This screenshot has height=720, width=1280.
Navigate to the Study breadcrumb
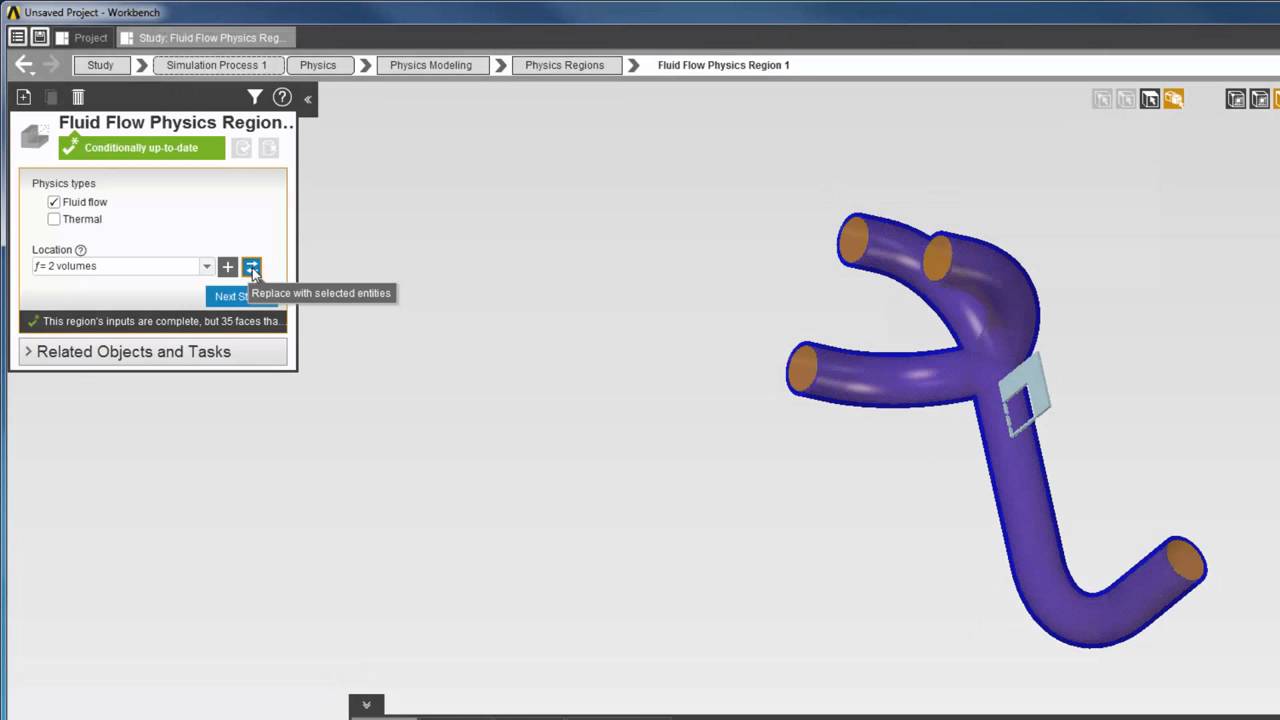click(100, 65)
